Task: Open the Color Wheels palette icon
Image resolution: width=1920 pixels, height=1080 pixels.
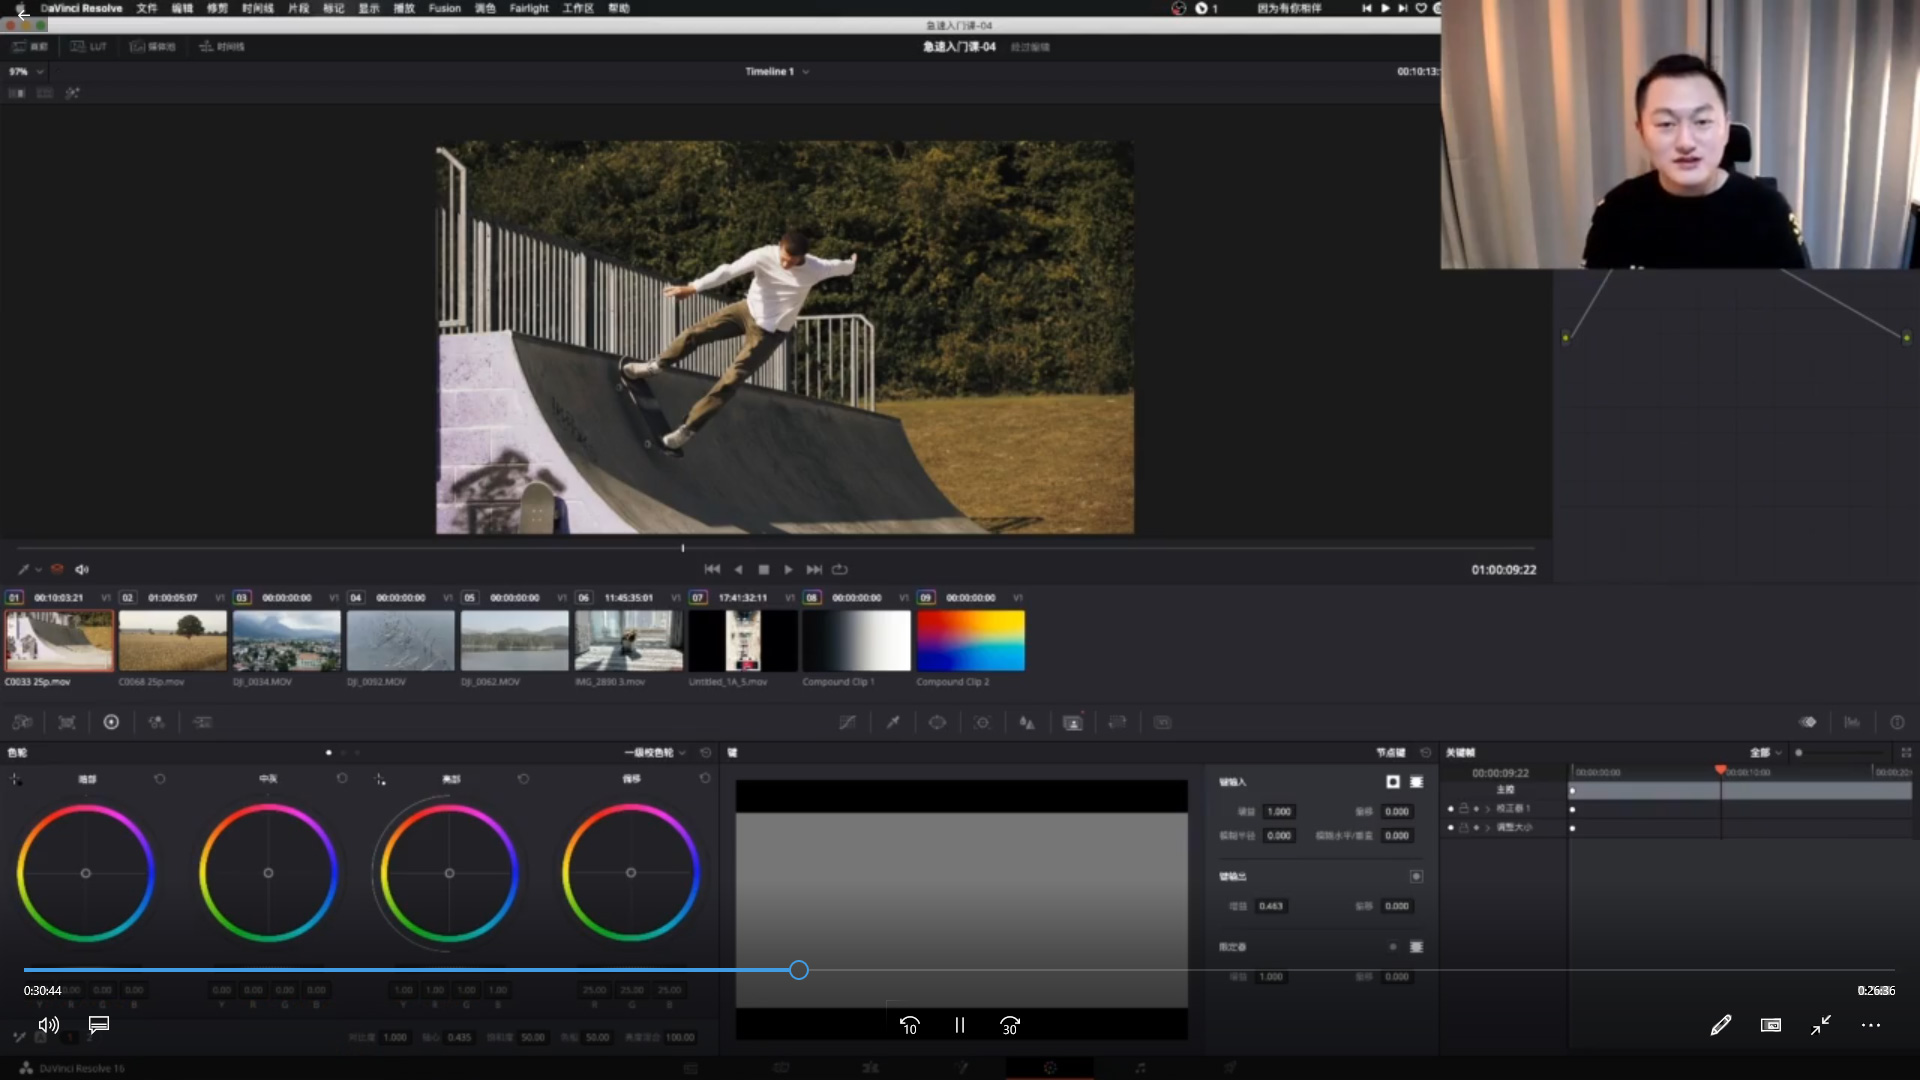Action: pyautogui.click(x=111, y=722)
